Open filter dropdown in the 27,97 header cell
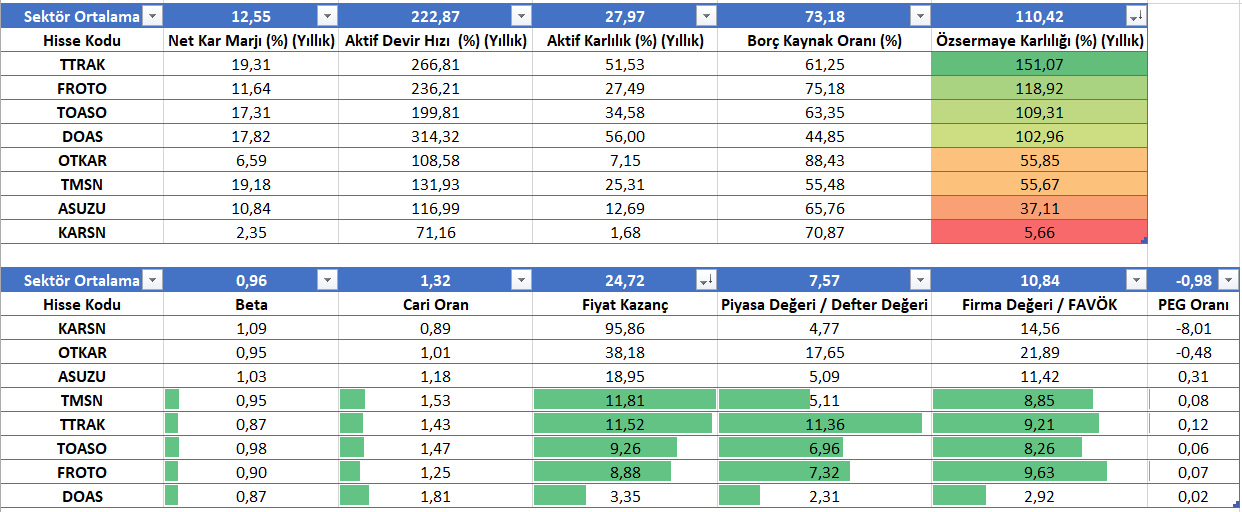The width and height of the screenshot is (1242, 512). click(x=706, y=16)
